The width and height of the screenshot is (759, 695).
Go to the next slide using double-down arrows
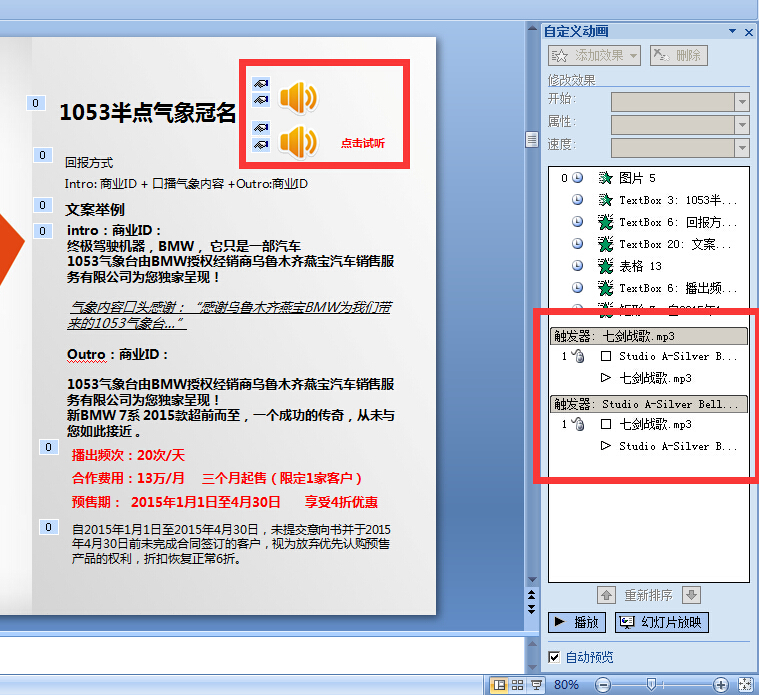click(532, 609)
